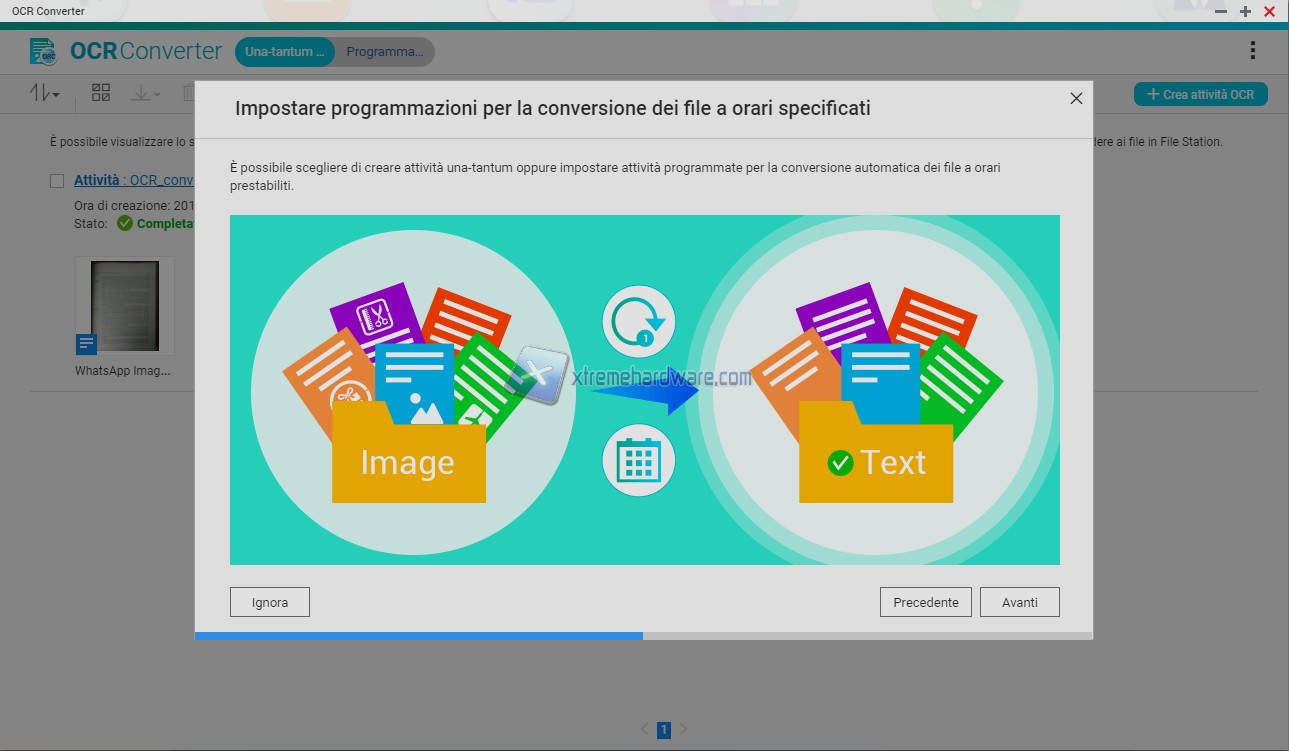Open the Attività : OCR_conv link

pos(133,181)
